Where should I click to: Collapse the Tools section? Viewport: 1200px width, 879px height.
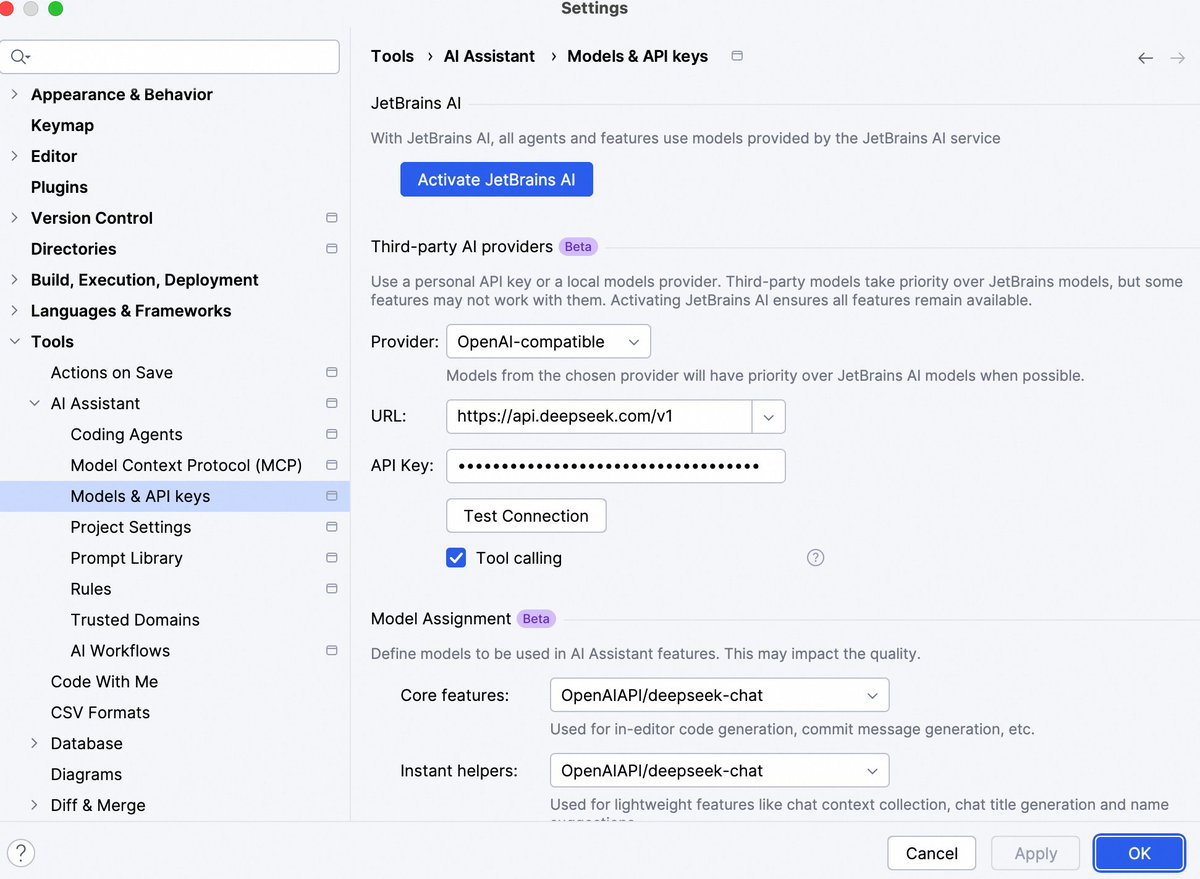pos(14,342)
